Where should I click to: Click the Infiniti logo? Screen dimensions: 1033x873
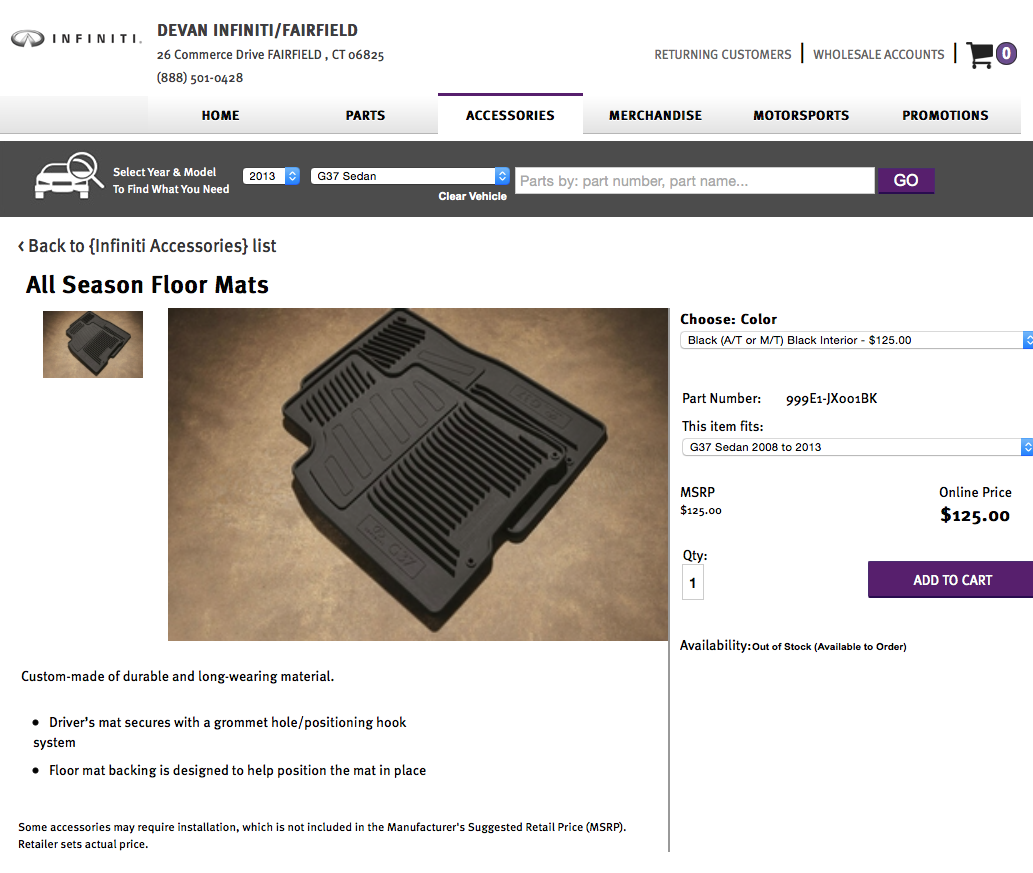coord(76,39)
